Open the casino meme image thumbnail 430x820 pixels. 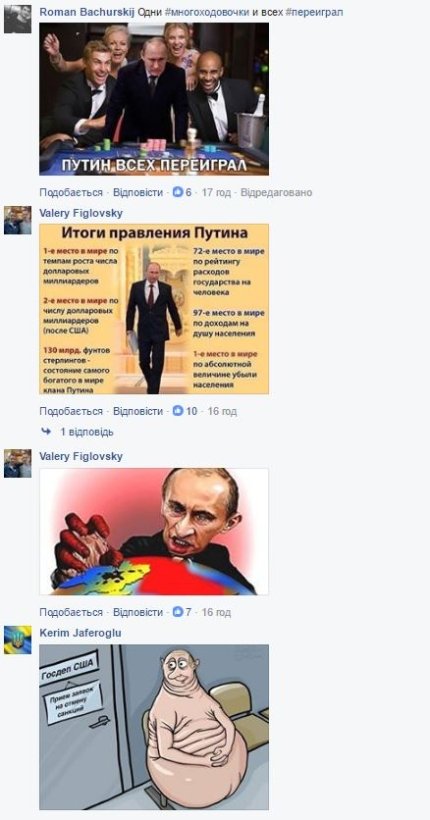pos(154,99)
